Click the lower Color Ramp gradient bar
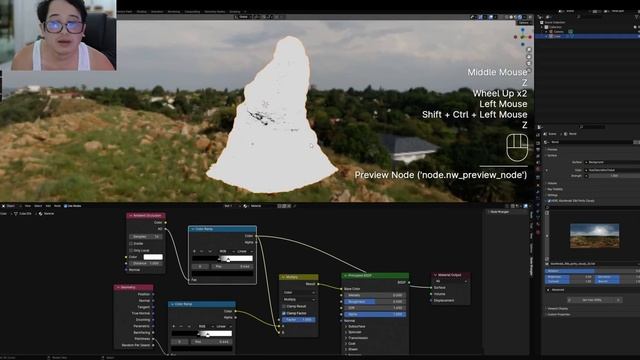Screen dimensions: 640x360 pos(202,334)
